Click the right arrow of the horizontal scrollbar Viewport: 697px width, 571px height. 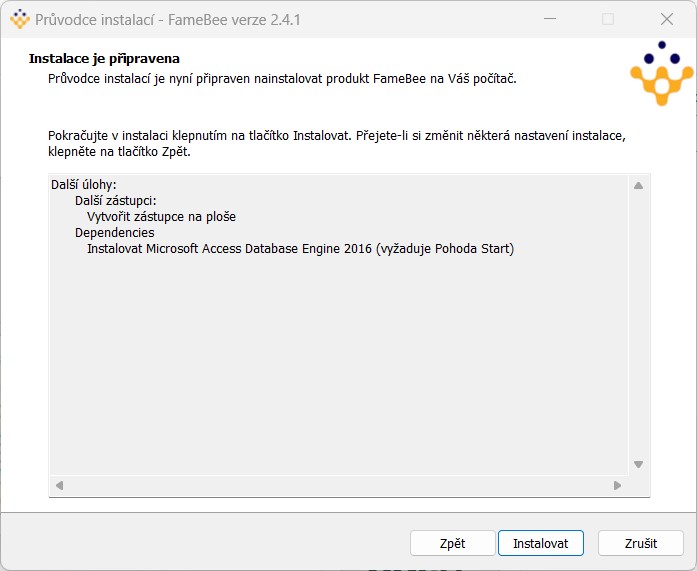click(x=617, y=485)
